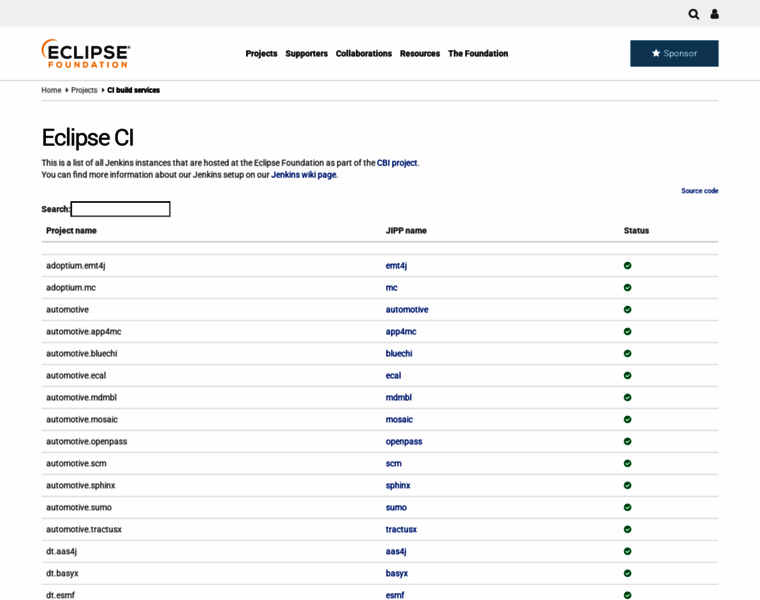Image resolution: width=760 pixels, height=600 pixels.
Task: Open the sumo JIPP link
Action: [x=396, y=507]
